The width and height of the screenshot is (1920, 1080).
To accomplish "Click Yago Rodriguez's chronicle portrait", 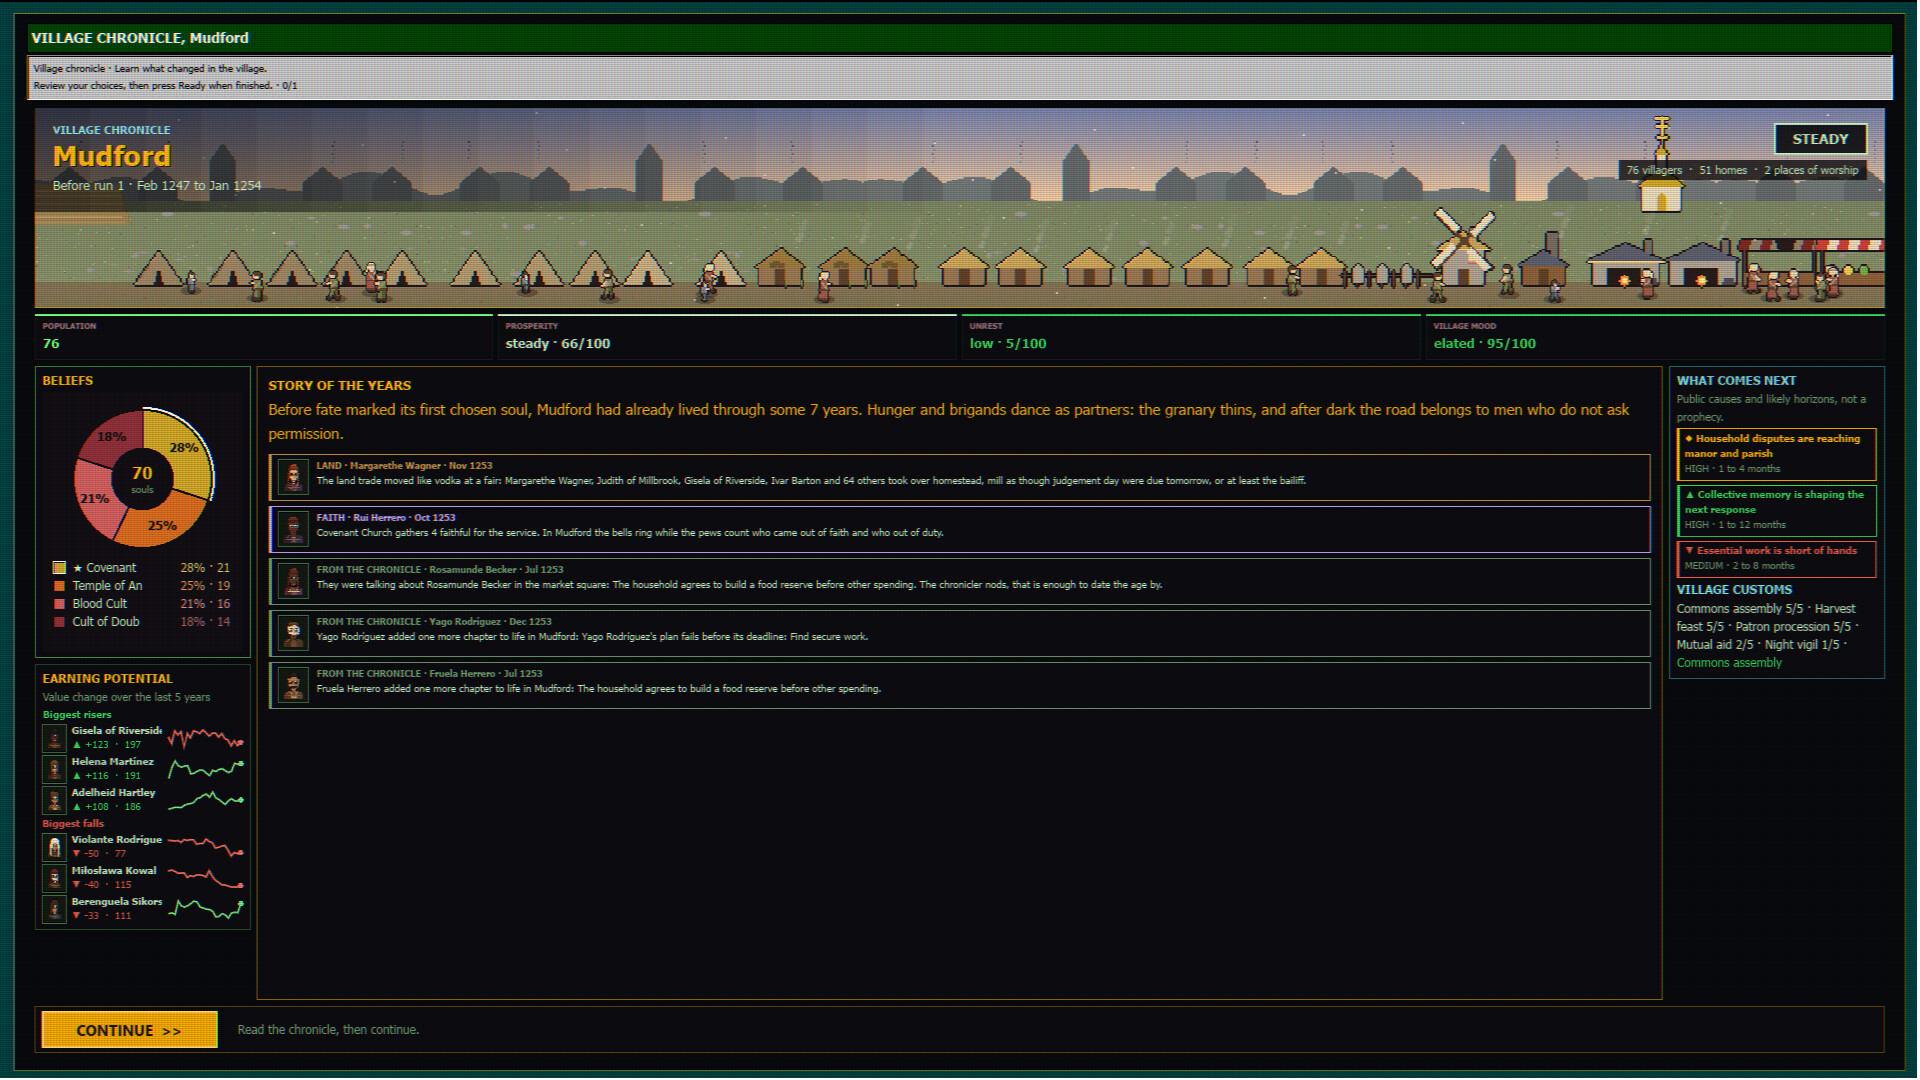I will (x=293, y=633).
